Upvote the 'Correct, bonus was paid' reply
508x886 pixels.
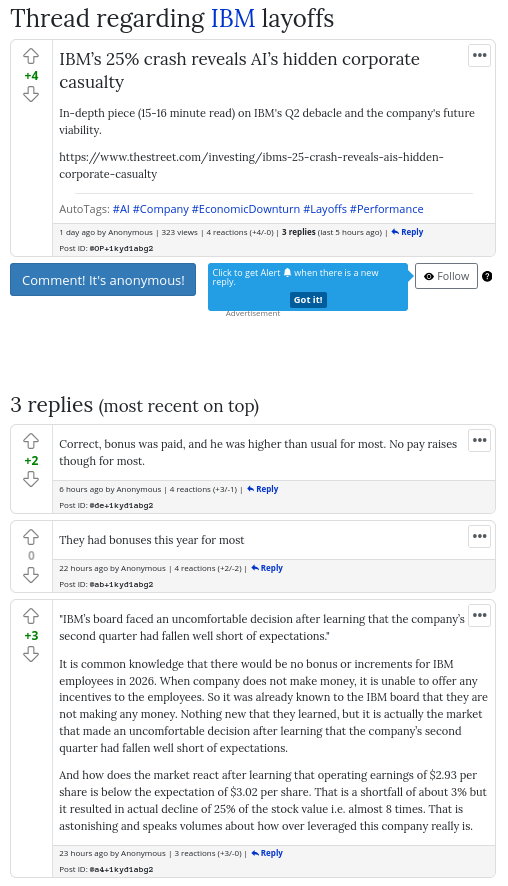[x=31, y=441]
